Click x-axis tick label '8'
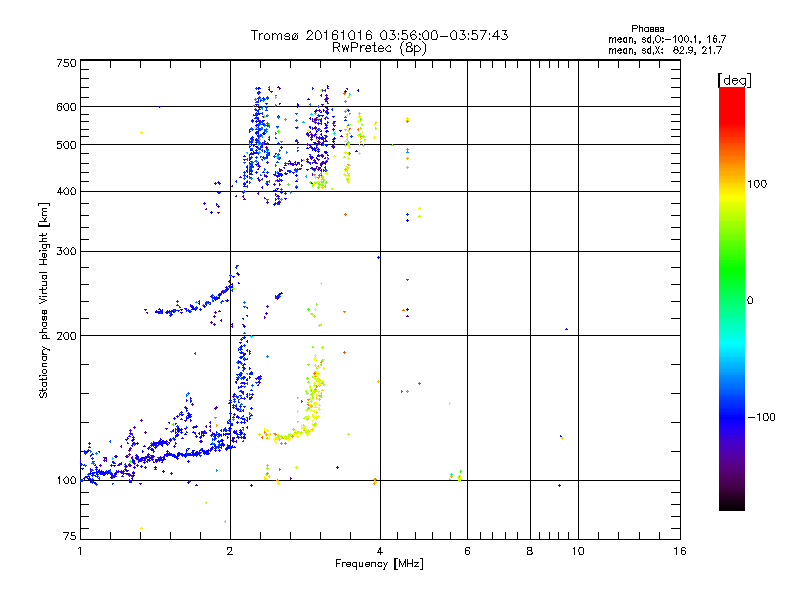The width and height of the screenshot is (800, 600). tap(530, 551)
